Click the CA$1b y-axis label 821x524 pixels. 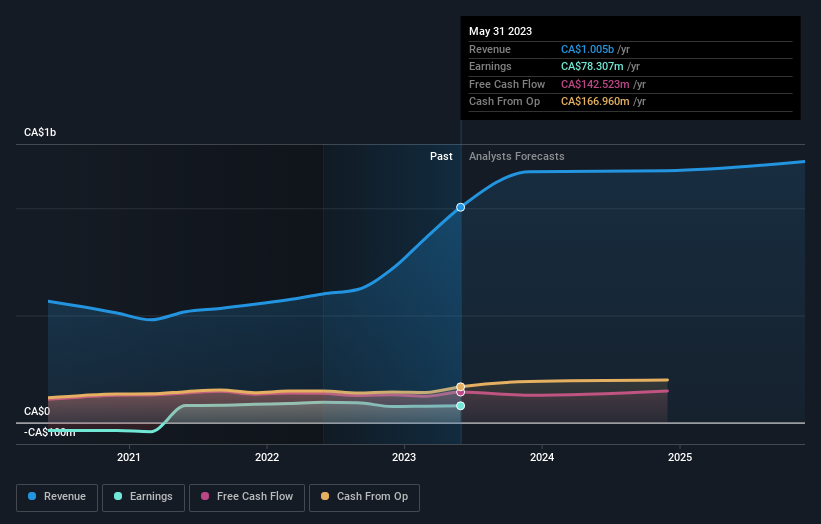[x=40, y=132]
